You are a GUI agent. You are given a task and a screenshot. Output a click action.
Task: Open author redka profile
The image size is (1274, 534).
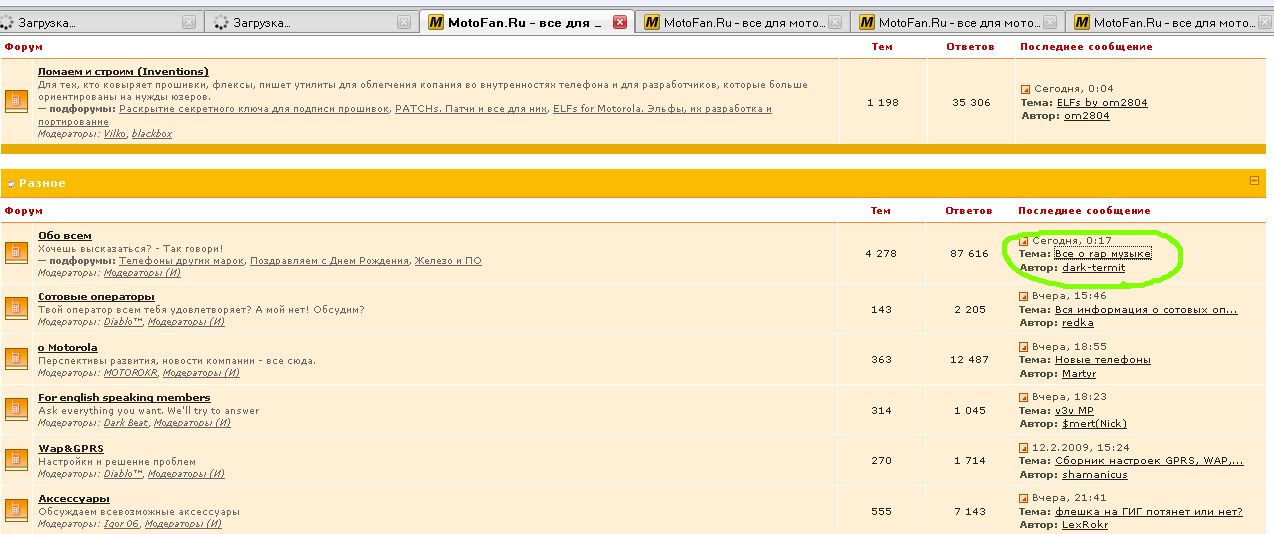coord(1078,323)
